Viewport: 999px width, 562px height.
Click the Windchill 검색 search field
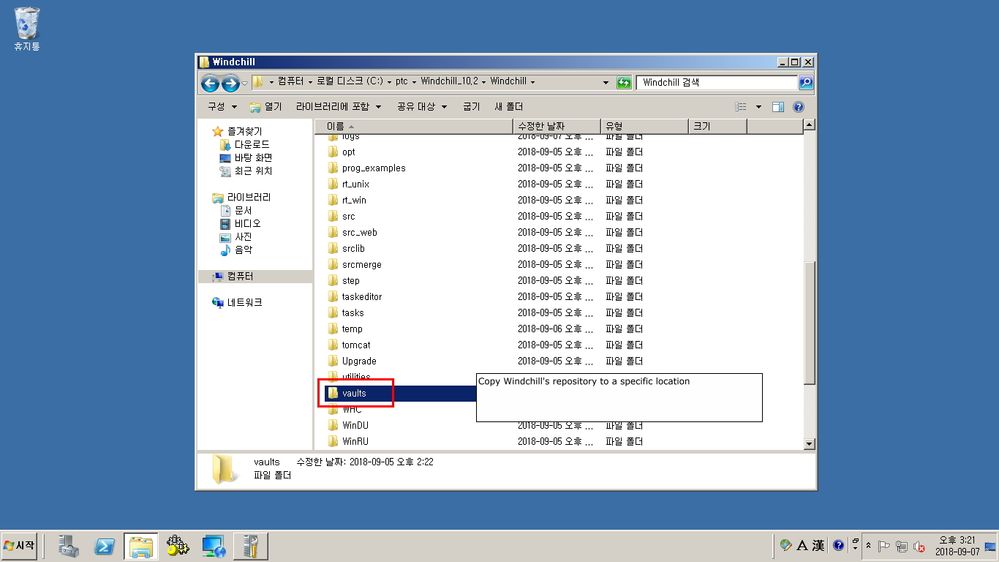click(717, 82)
